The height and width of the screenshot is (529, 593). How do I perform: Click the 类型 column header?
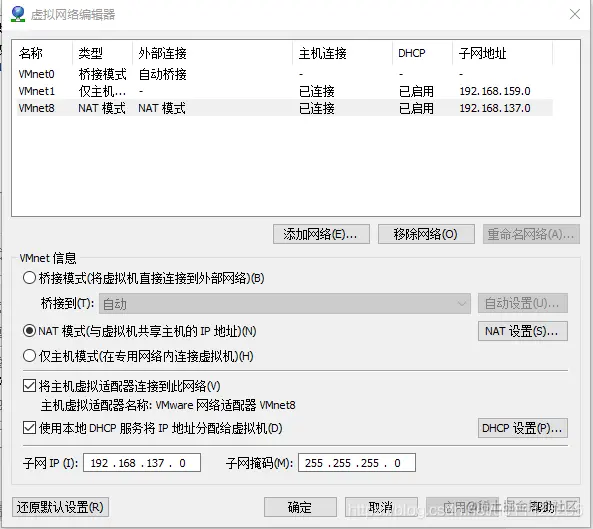click(x=102, y=53)
